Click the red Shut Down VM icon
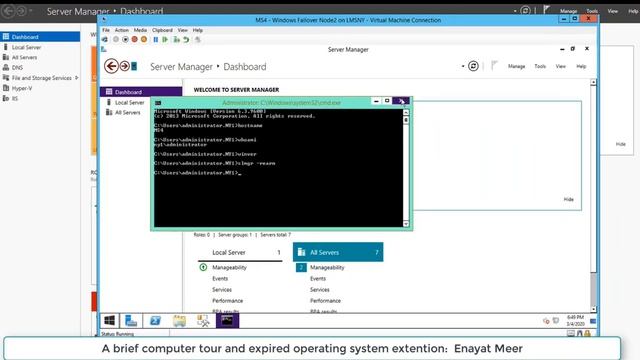This screenshot has width=640, height=360. 134,40
